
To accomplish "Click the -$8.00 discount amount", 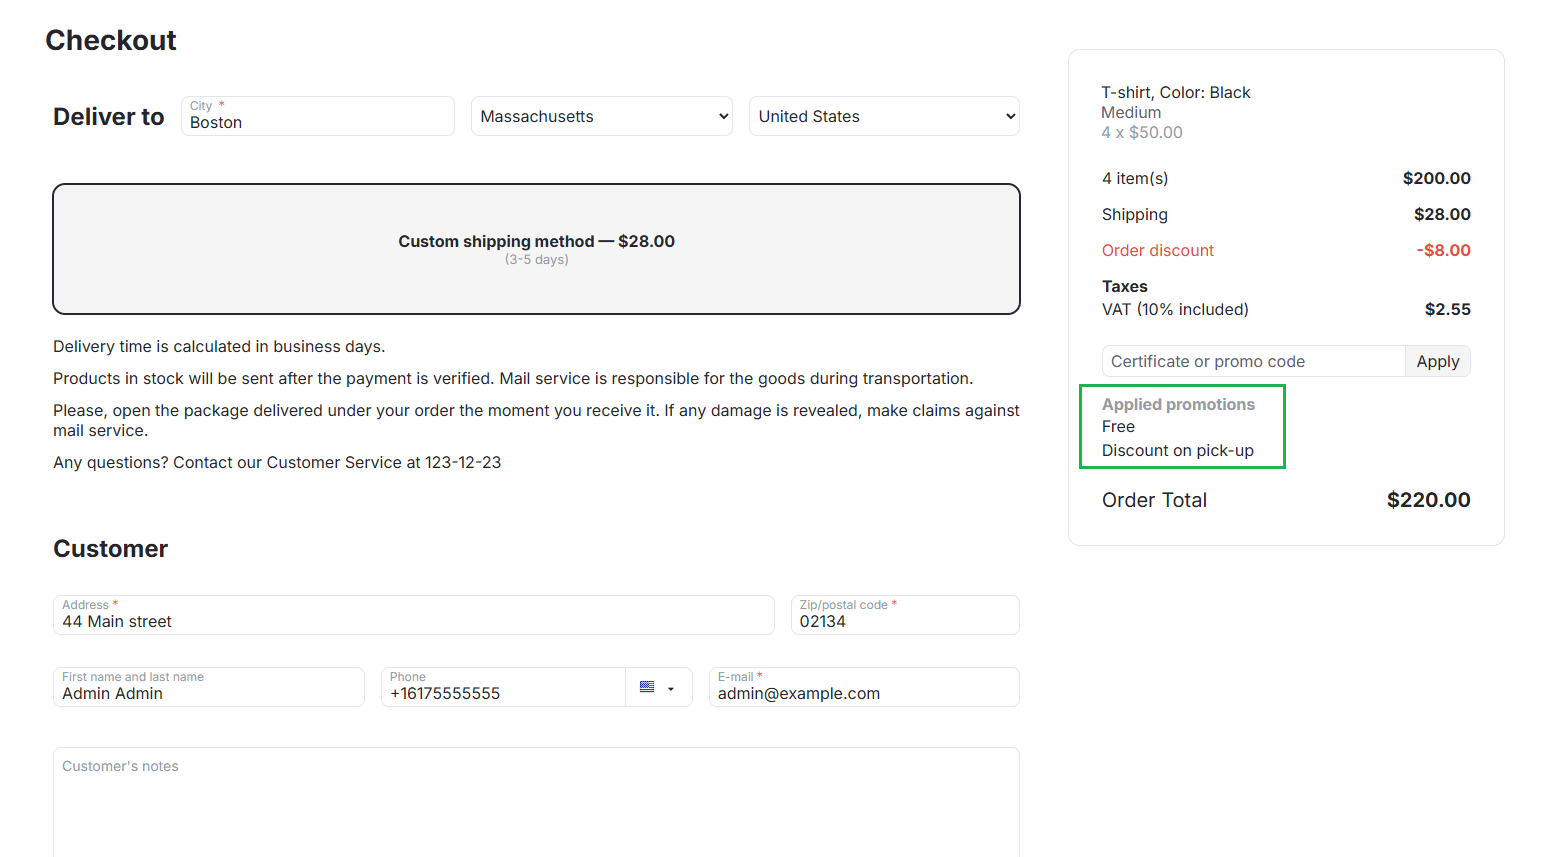I will click(1443, 250).
